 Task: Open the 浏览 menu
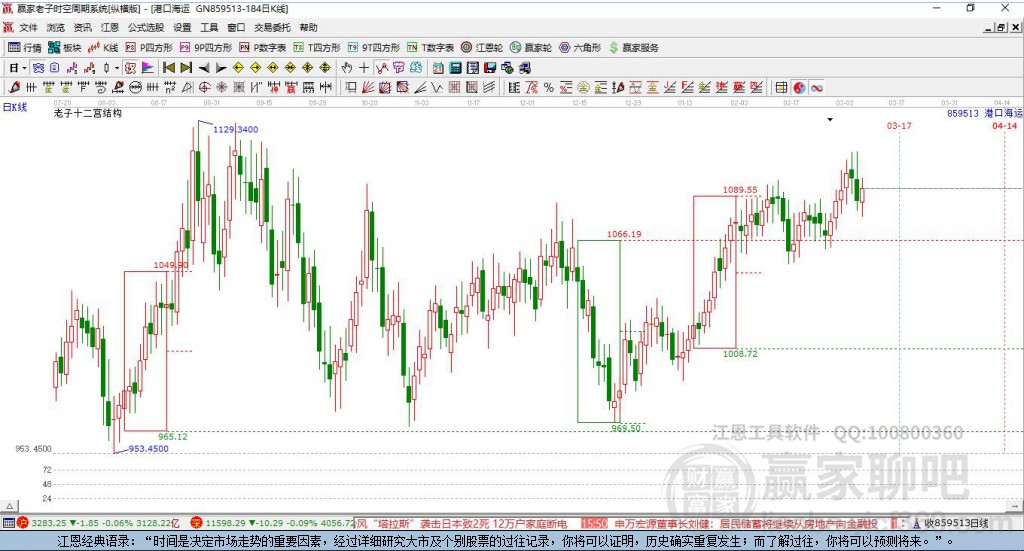[x=56, y=27]
